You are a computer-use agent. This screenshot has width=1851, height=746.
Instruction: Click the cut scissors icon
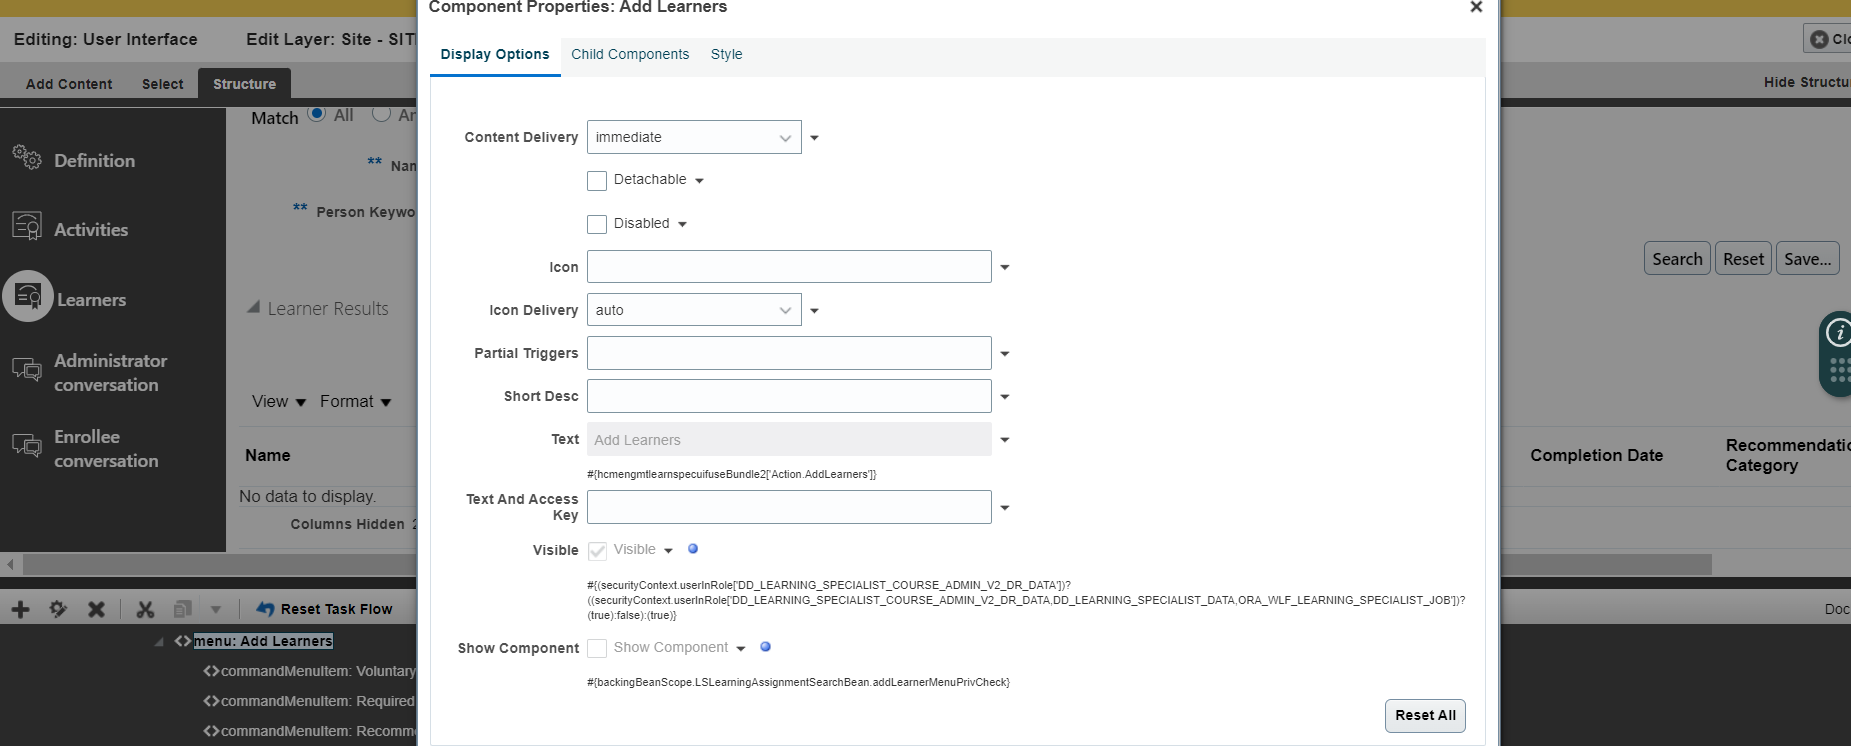[145, 609]
